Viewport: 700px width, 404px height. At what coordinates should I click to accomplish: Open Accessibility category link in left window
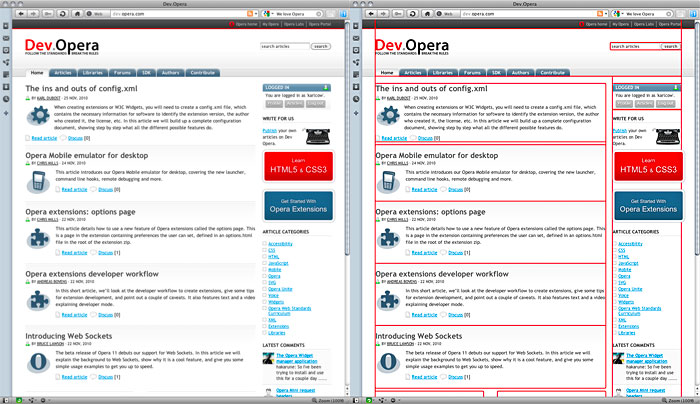click(x=280, y=244)
